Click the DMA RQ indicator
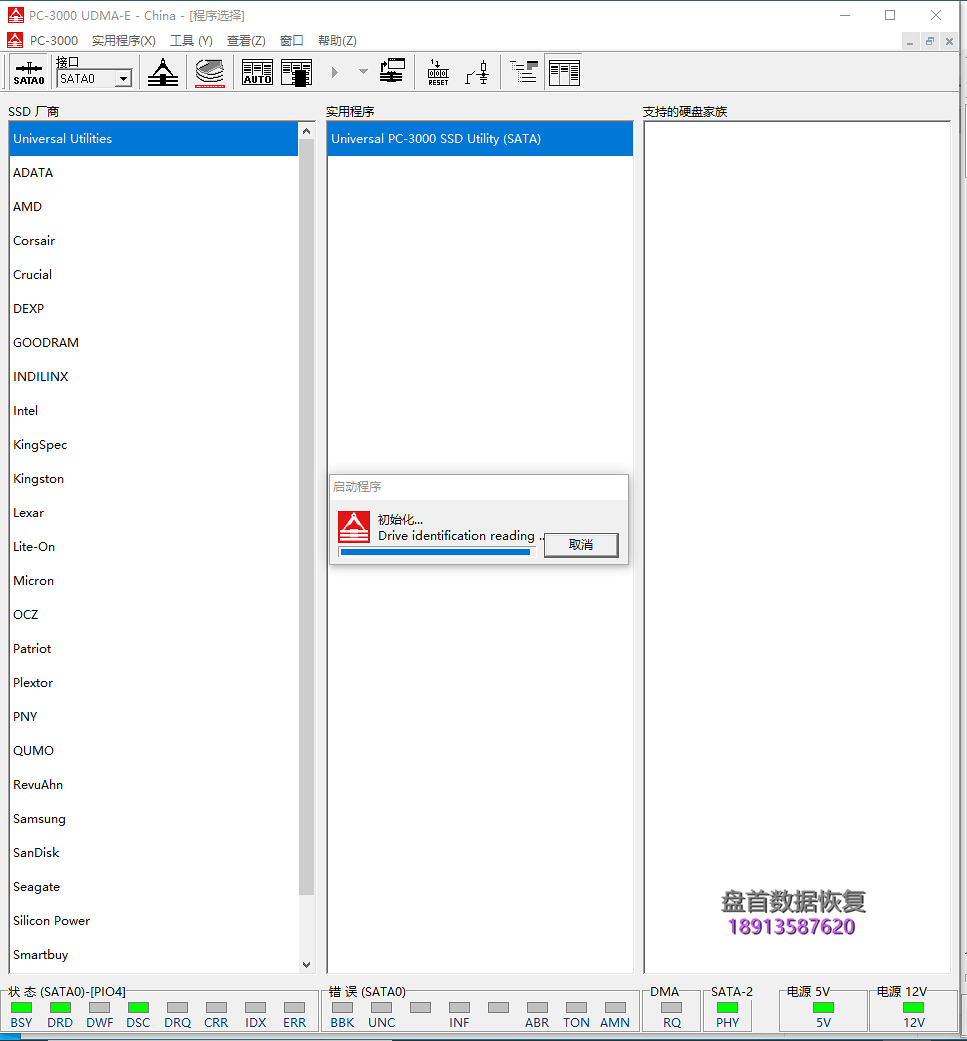967x1041 pixels. [672, 1008]
